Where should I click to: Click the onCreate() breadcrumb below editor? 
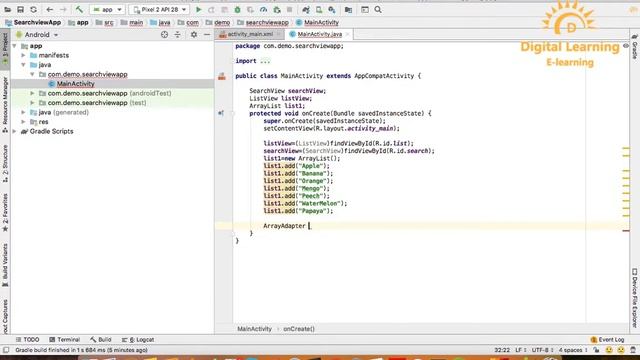(x=299, y=329)
